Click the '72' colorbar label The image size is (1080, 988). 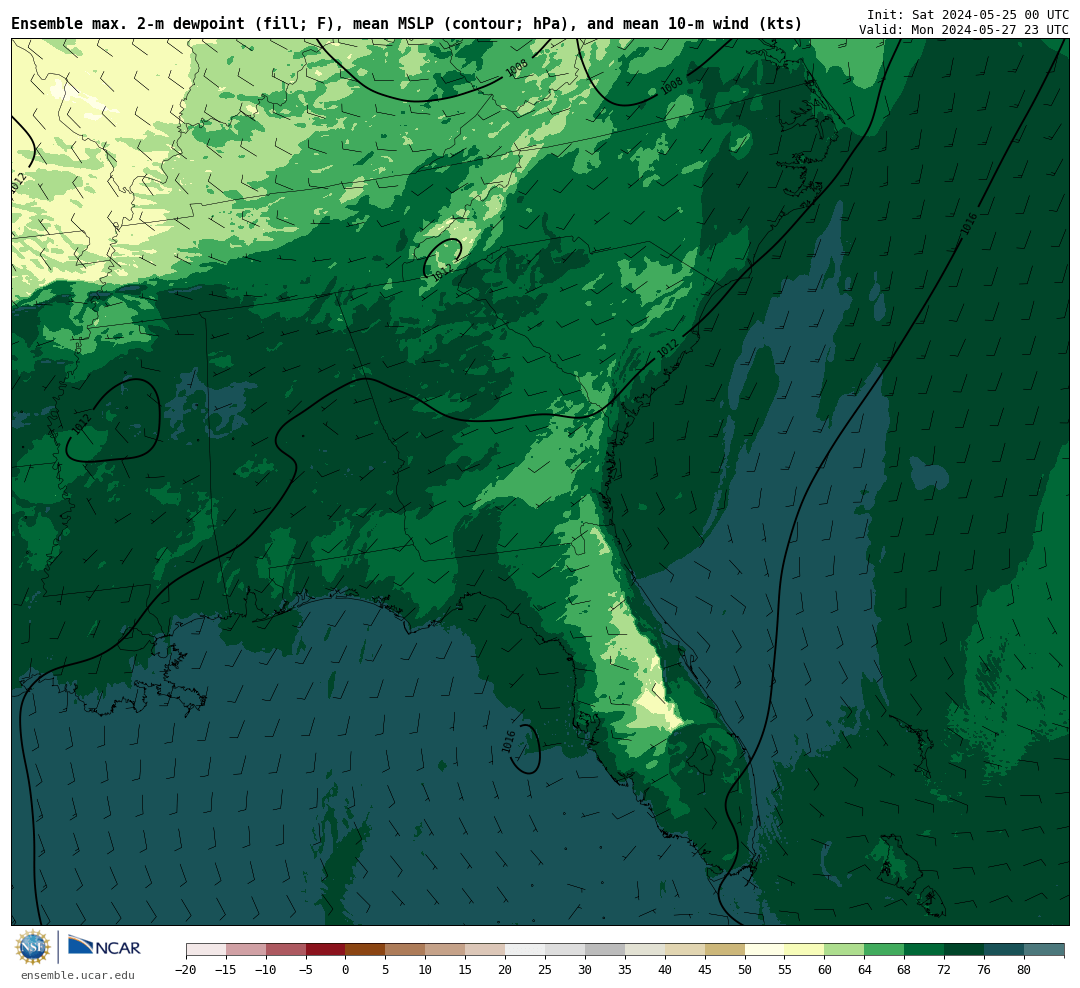coord(944,970)
